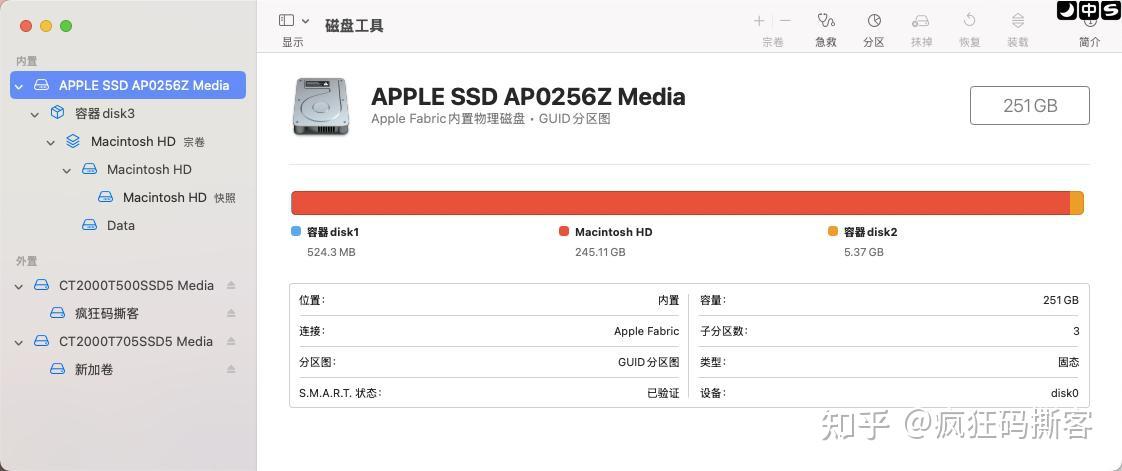Select the 新加卷 volume
Image resolution: width=1122 pixels, height=471 pixels.
tap(94, 369)
